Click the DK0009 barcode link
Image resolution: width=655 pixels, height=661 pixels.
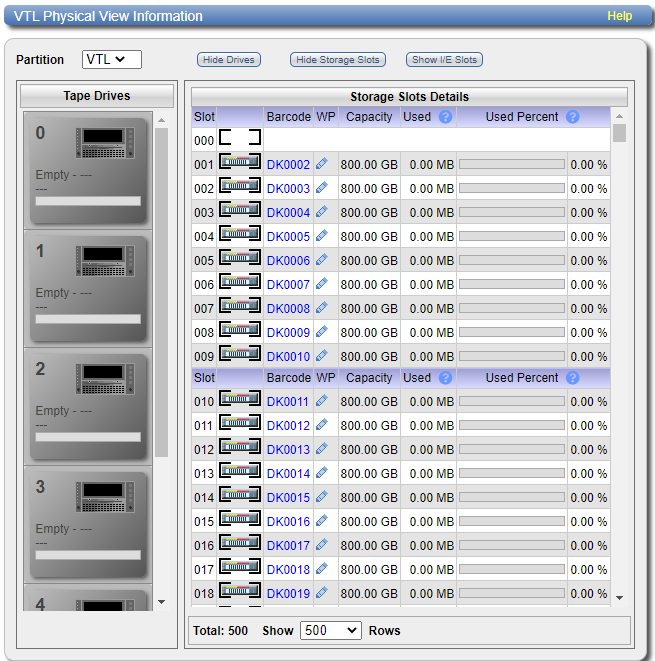(x=288, y=333)
